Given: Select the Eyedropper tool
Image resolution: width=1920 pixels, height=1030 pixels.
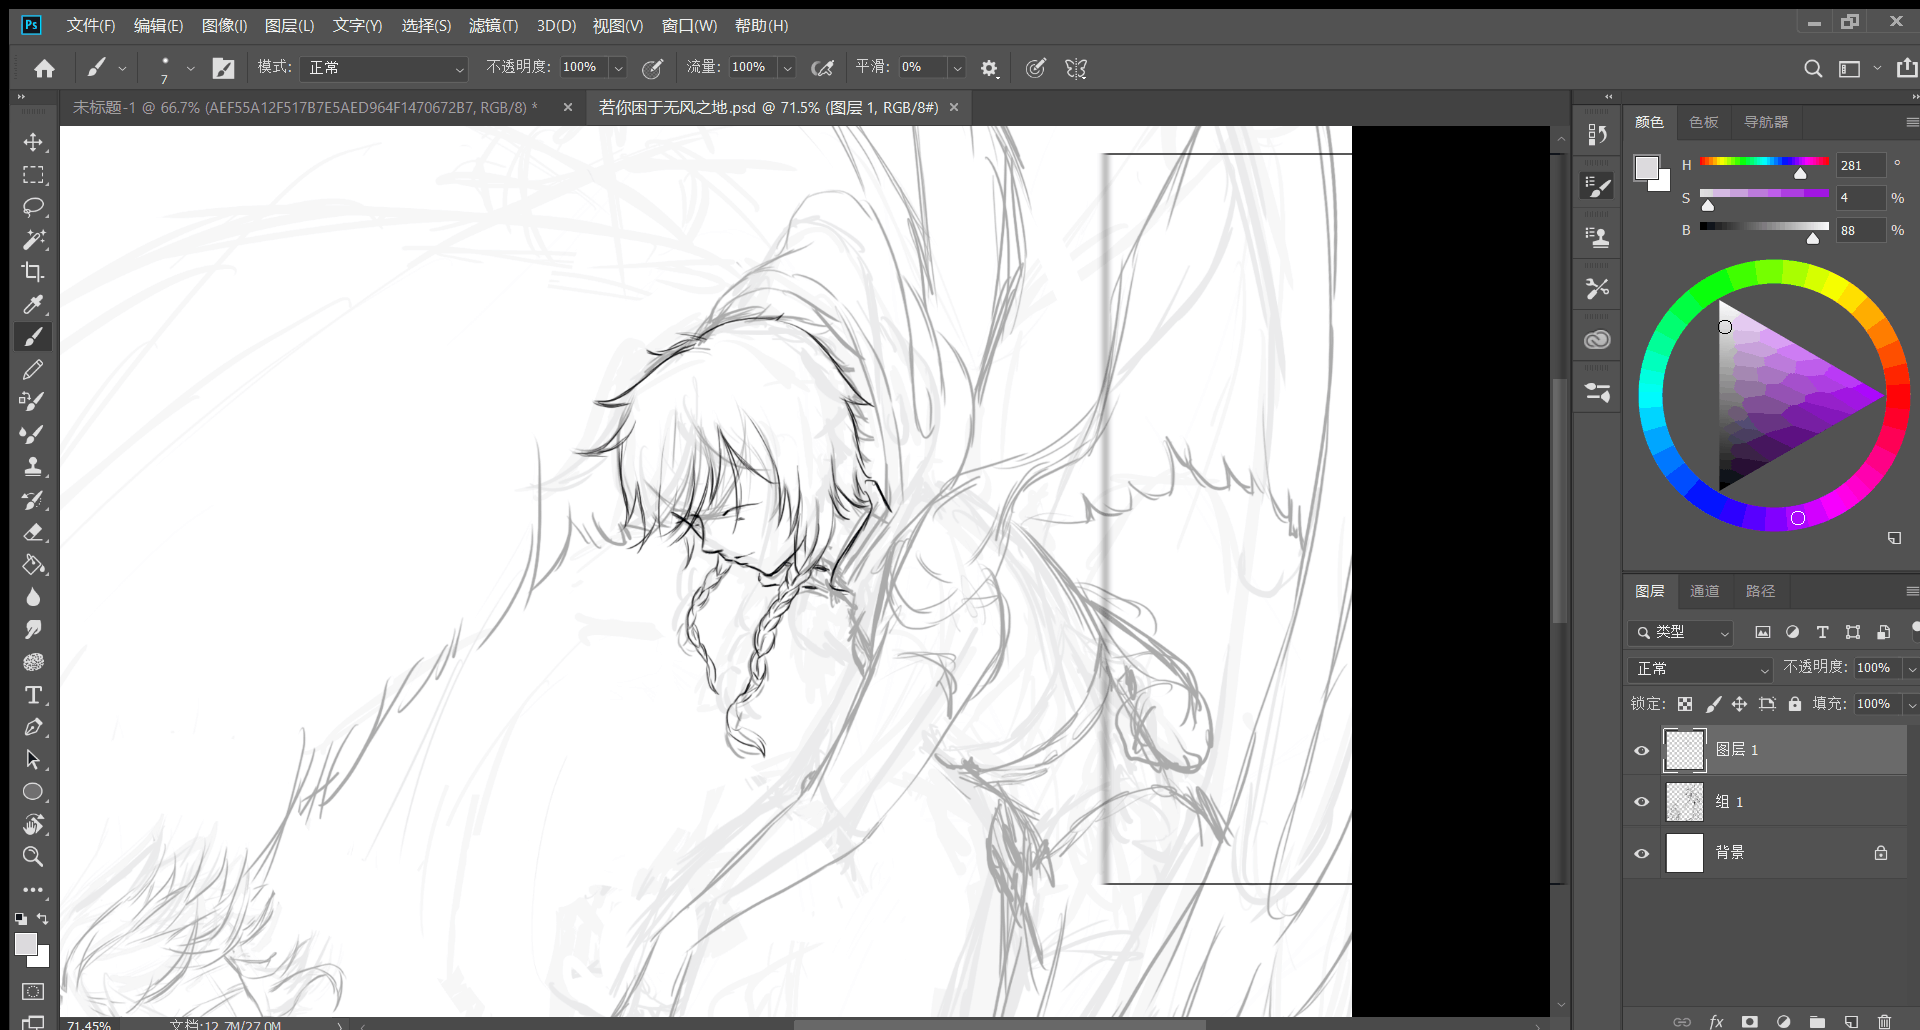Looking at the screenshot, I should pyautogui.click(x=33, y=305).
